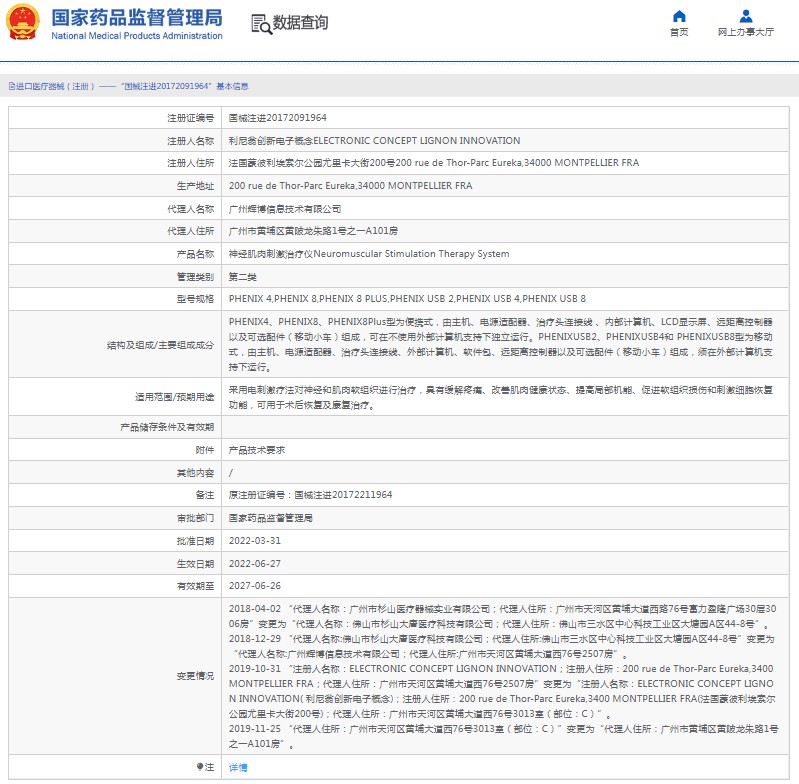
Task: Click the agent name 广州辉博信息技术有限公司
Action: click(285, 209)
